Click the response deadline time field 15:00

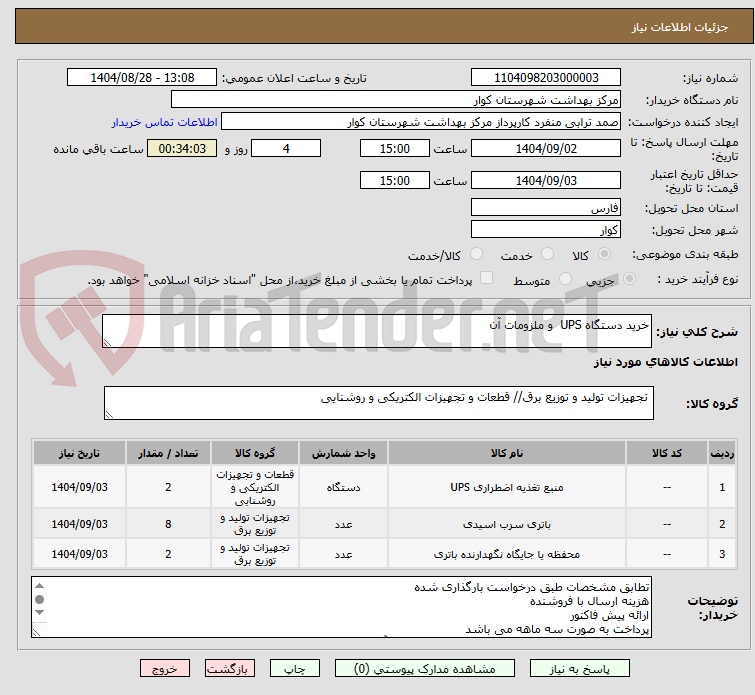click(x=394, y=148)
